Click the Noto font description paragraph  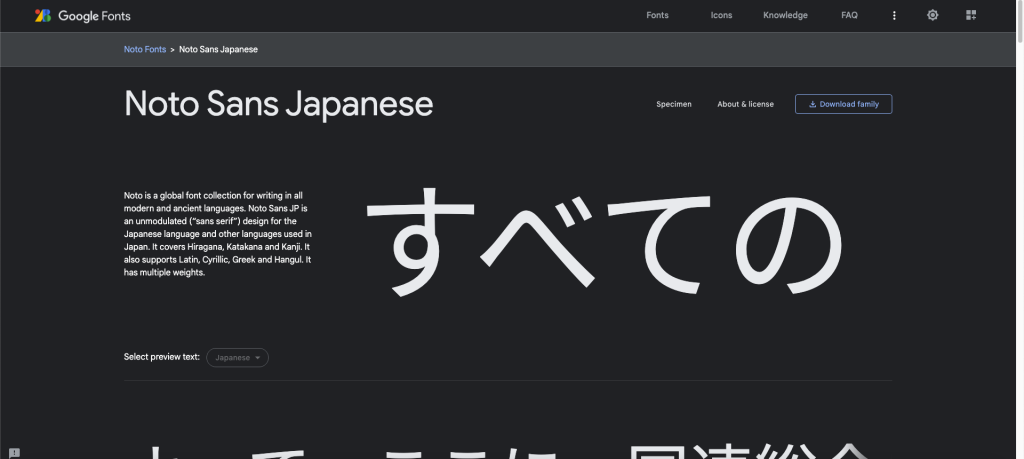[217, 234]
